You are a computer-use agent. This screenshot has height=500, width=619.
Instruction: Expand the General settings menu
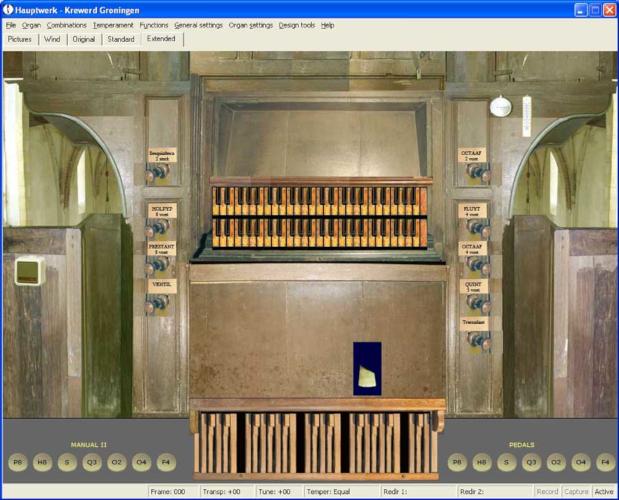coord(198,25)
